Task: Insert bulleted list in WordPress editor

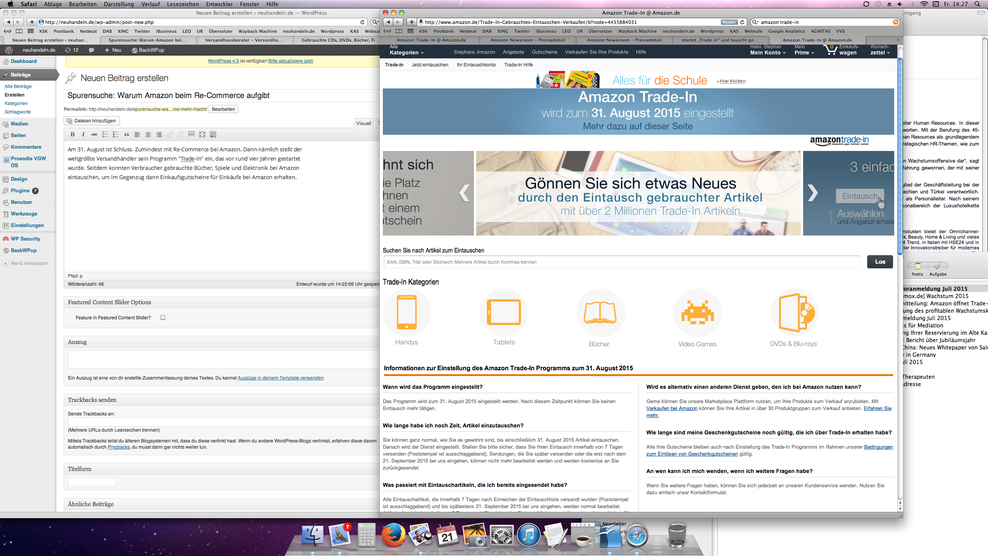Action: pos(105,134)
